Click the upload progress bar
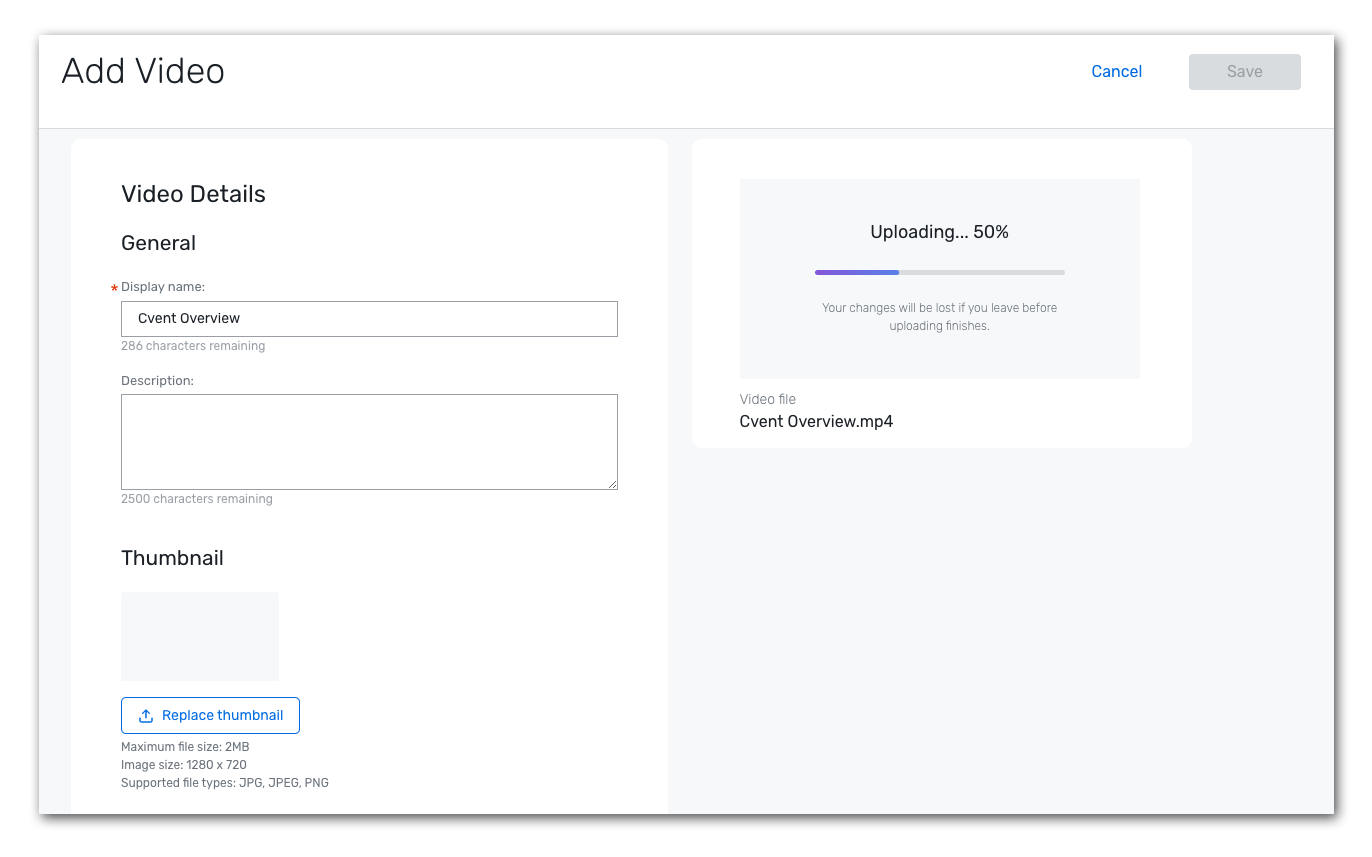1372x857 pixels. [939, 272]
